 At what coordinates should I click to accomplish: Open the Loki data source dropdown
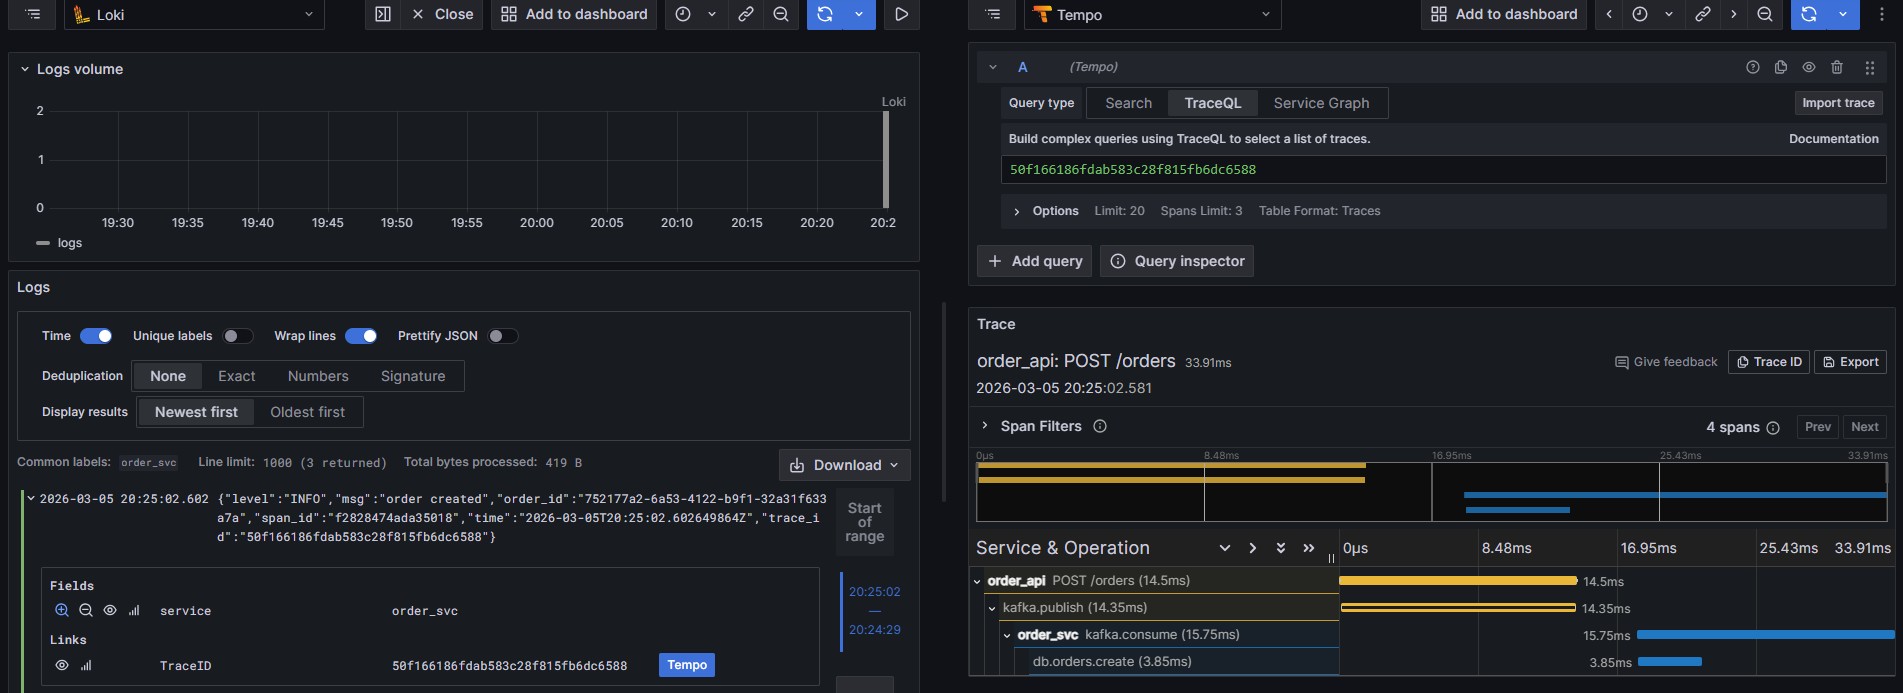pos(195,14)
